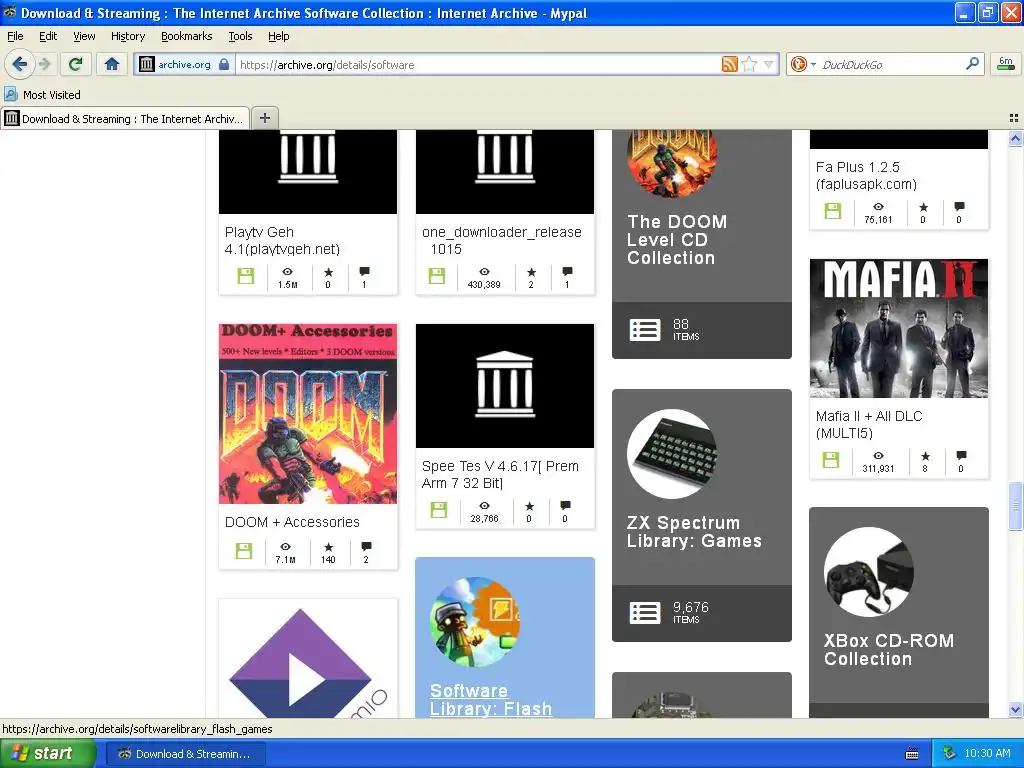Viewport: 1024px width, 768px height.
Task: Click software floppy icon under Spee Tes
Action: (x=439, y=509)
